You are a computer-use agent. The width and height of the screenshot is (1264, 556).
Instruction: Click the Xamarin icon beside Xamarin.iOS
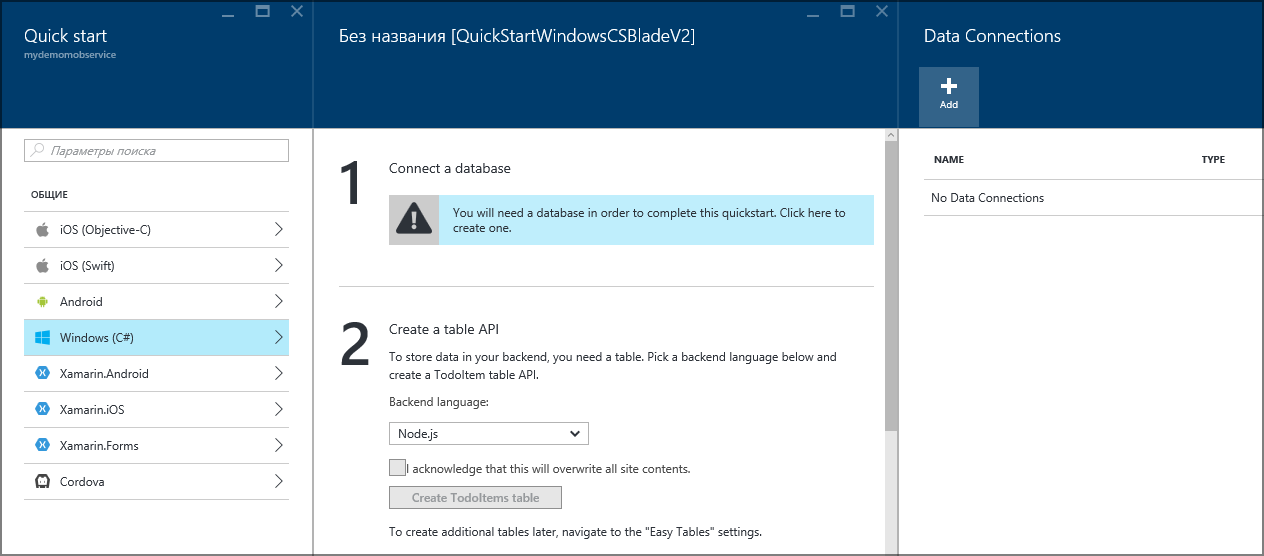[42, 409]
